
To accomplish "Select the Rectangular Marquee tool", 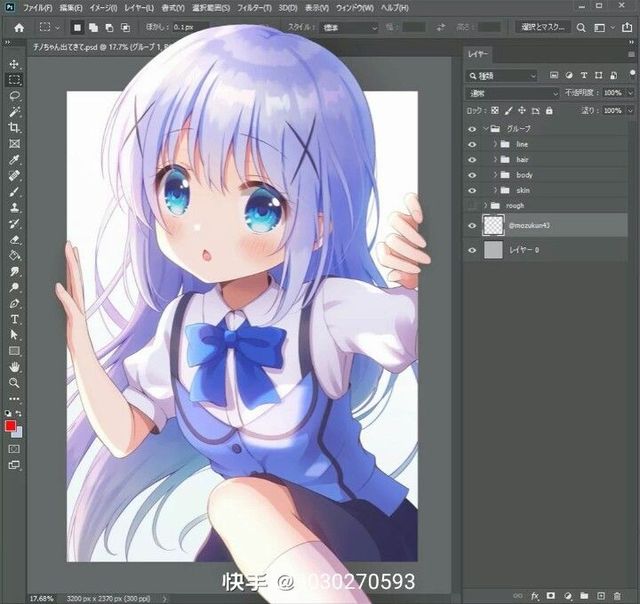I will 14,80.
